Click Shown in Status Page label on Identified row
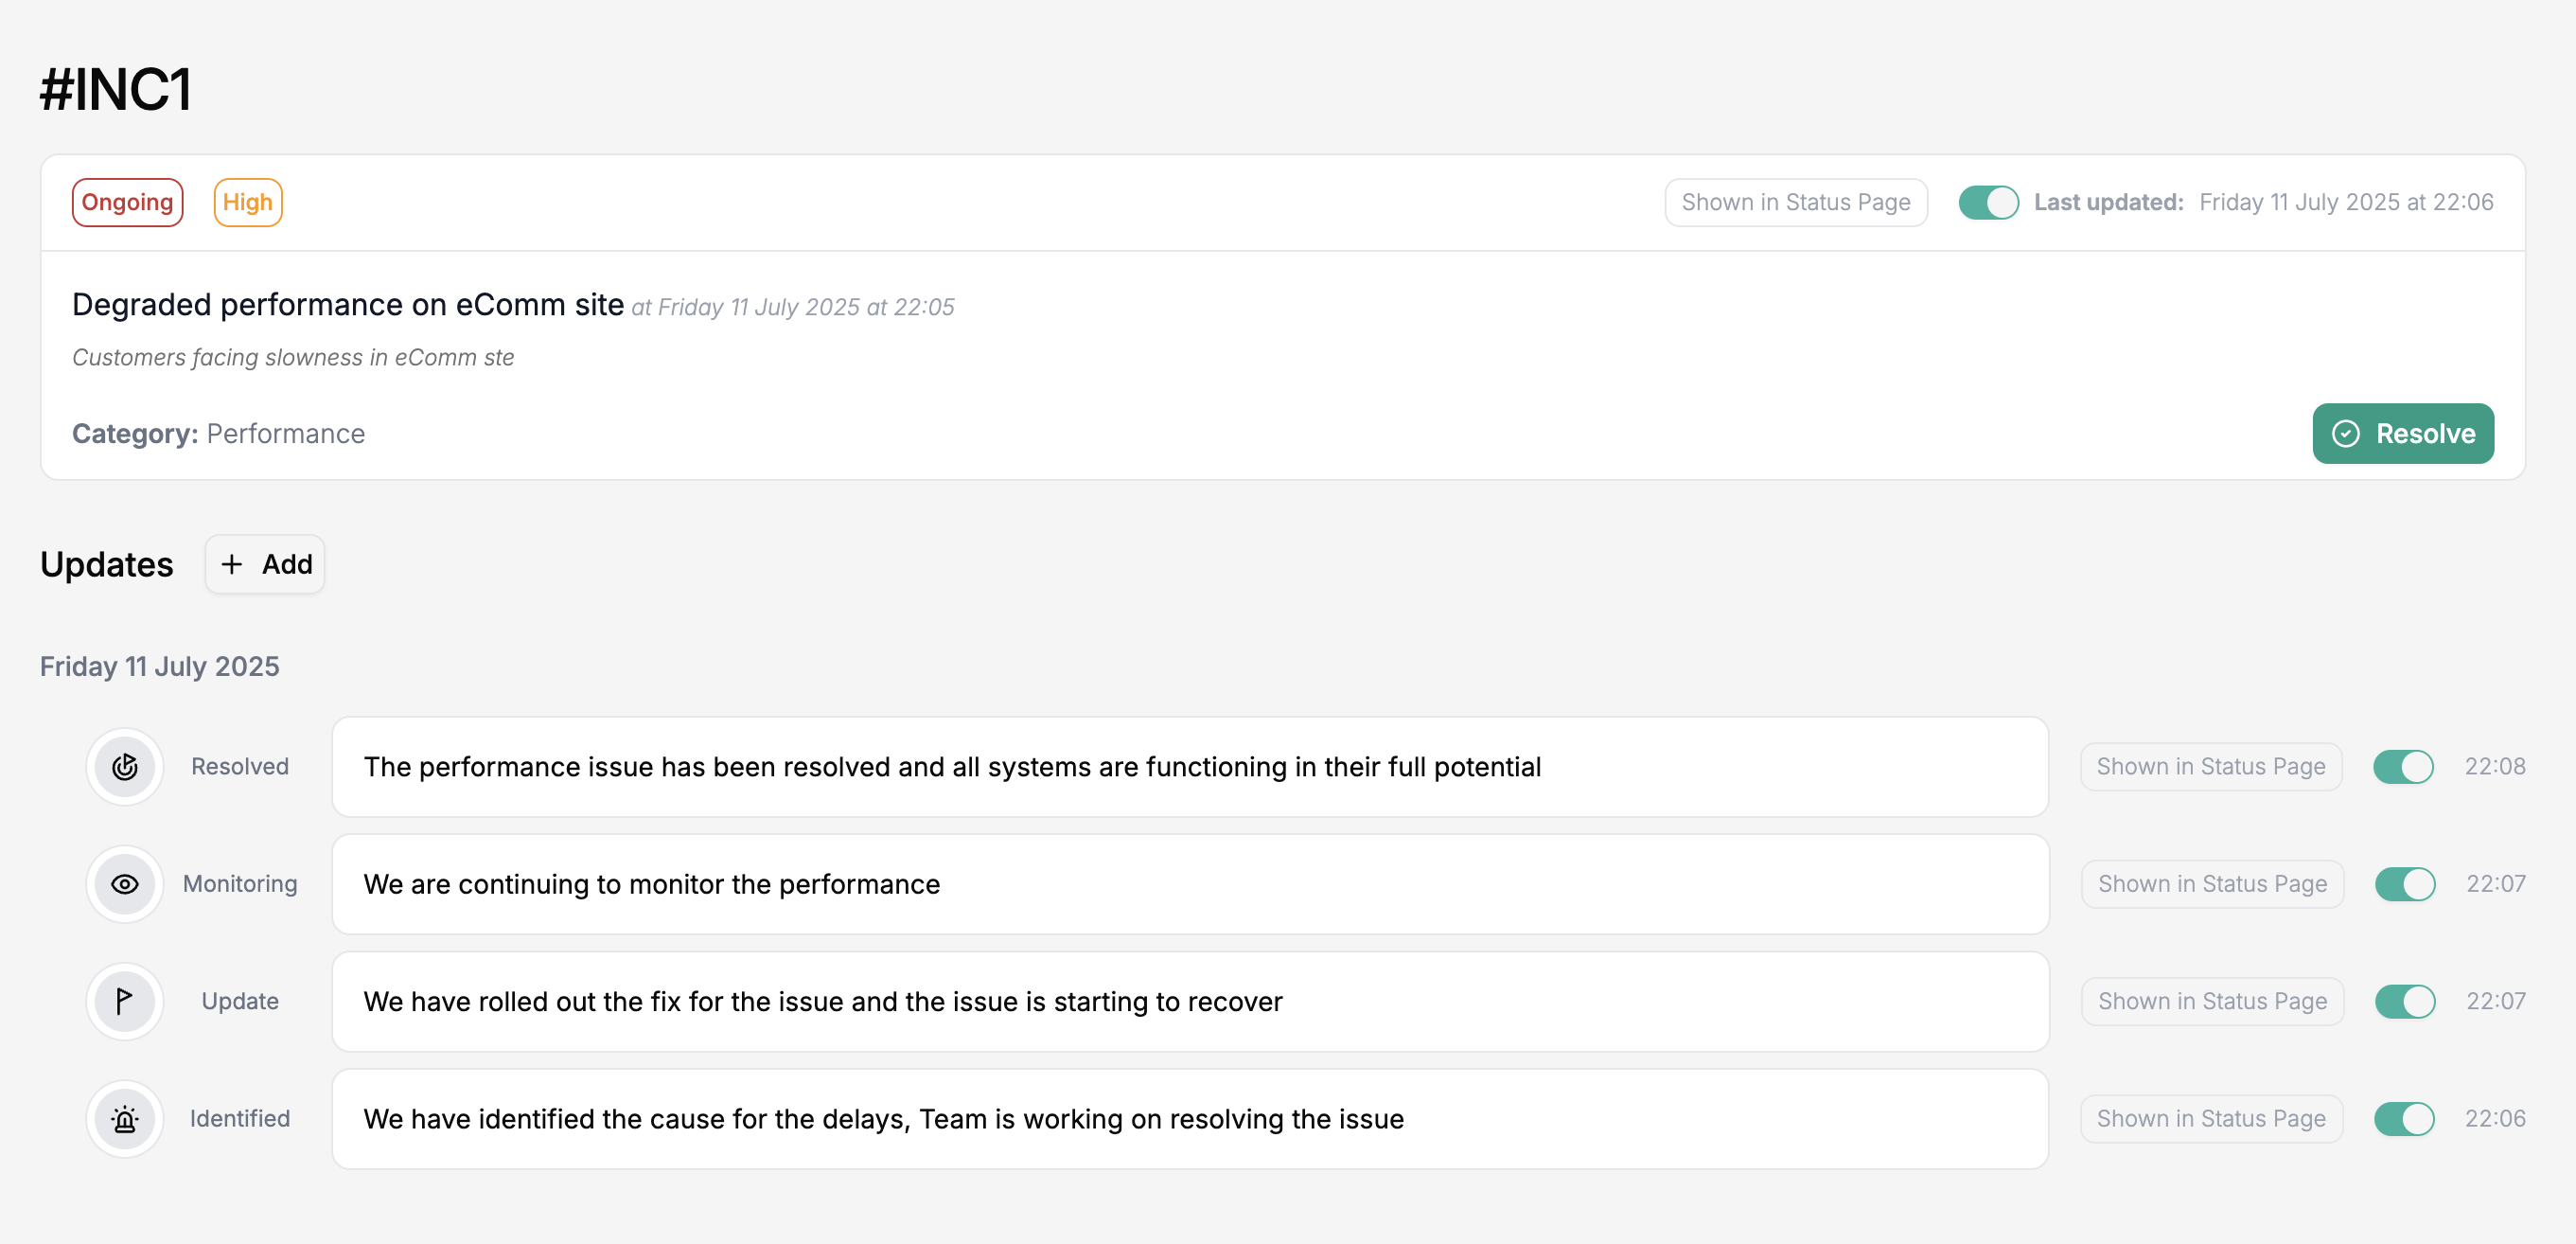Image resolution: width=2576 pixels, height=1244 pixels. point(2211,1119)
